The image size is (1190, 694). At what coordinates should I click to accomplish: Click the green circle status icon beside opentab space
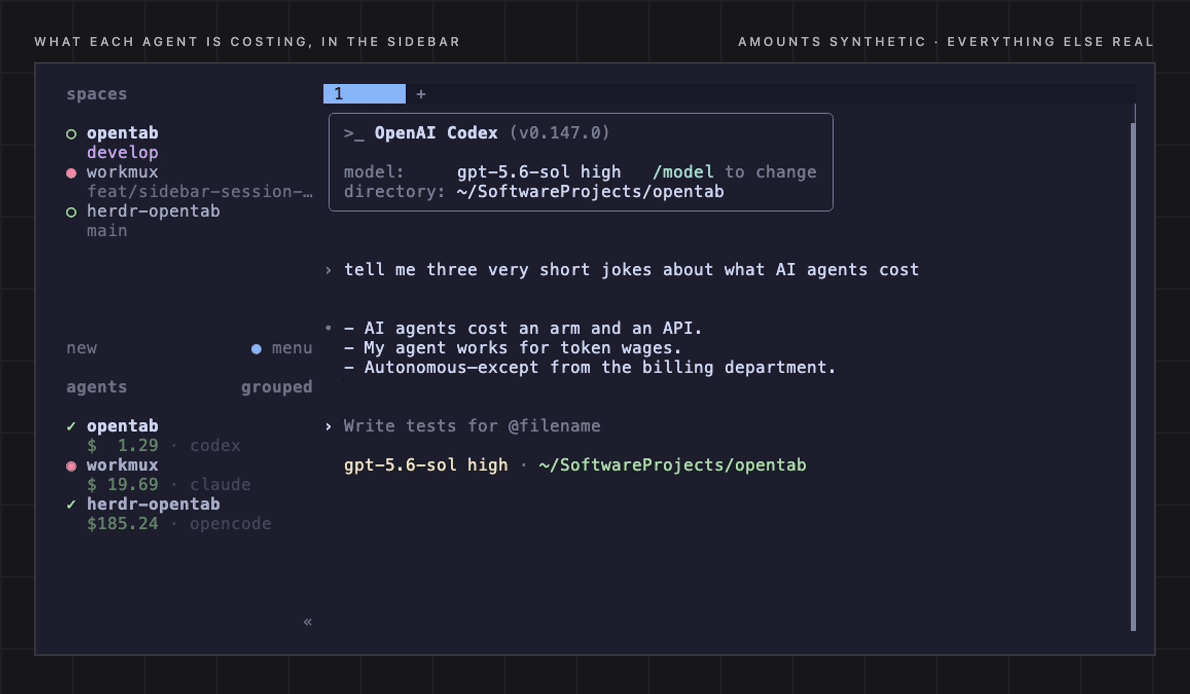point(71,134)
